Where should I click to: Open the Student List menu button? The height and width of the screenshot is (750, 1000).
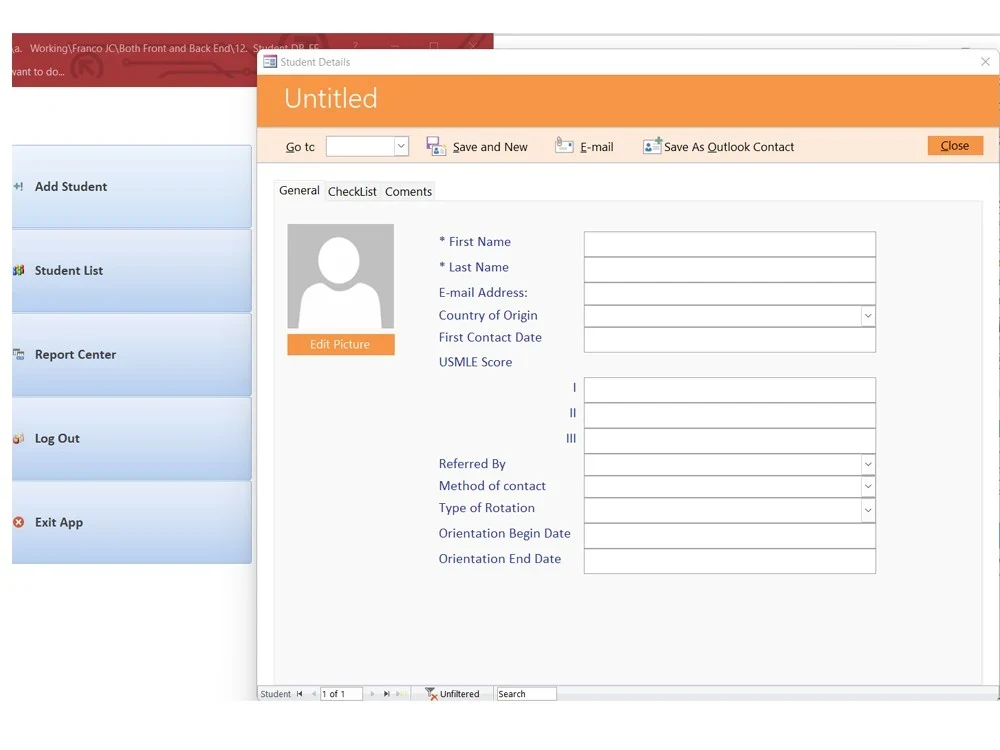point(131,270)
